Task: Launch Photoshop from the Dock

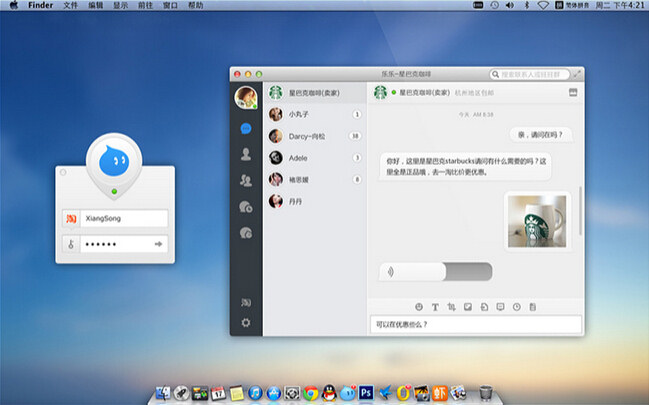Action: click(366, 393)
